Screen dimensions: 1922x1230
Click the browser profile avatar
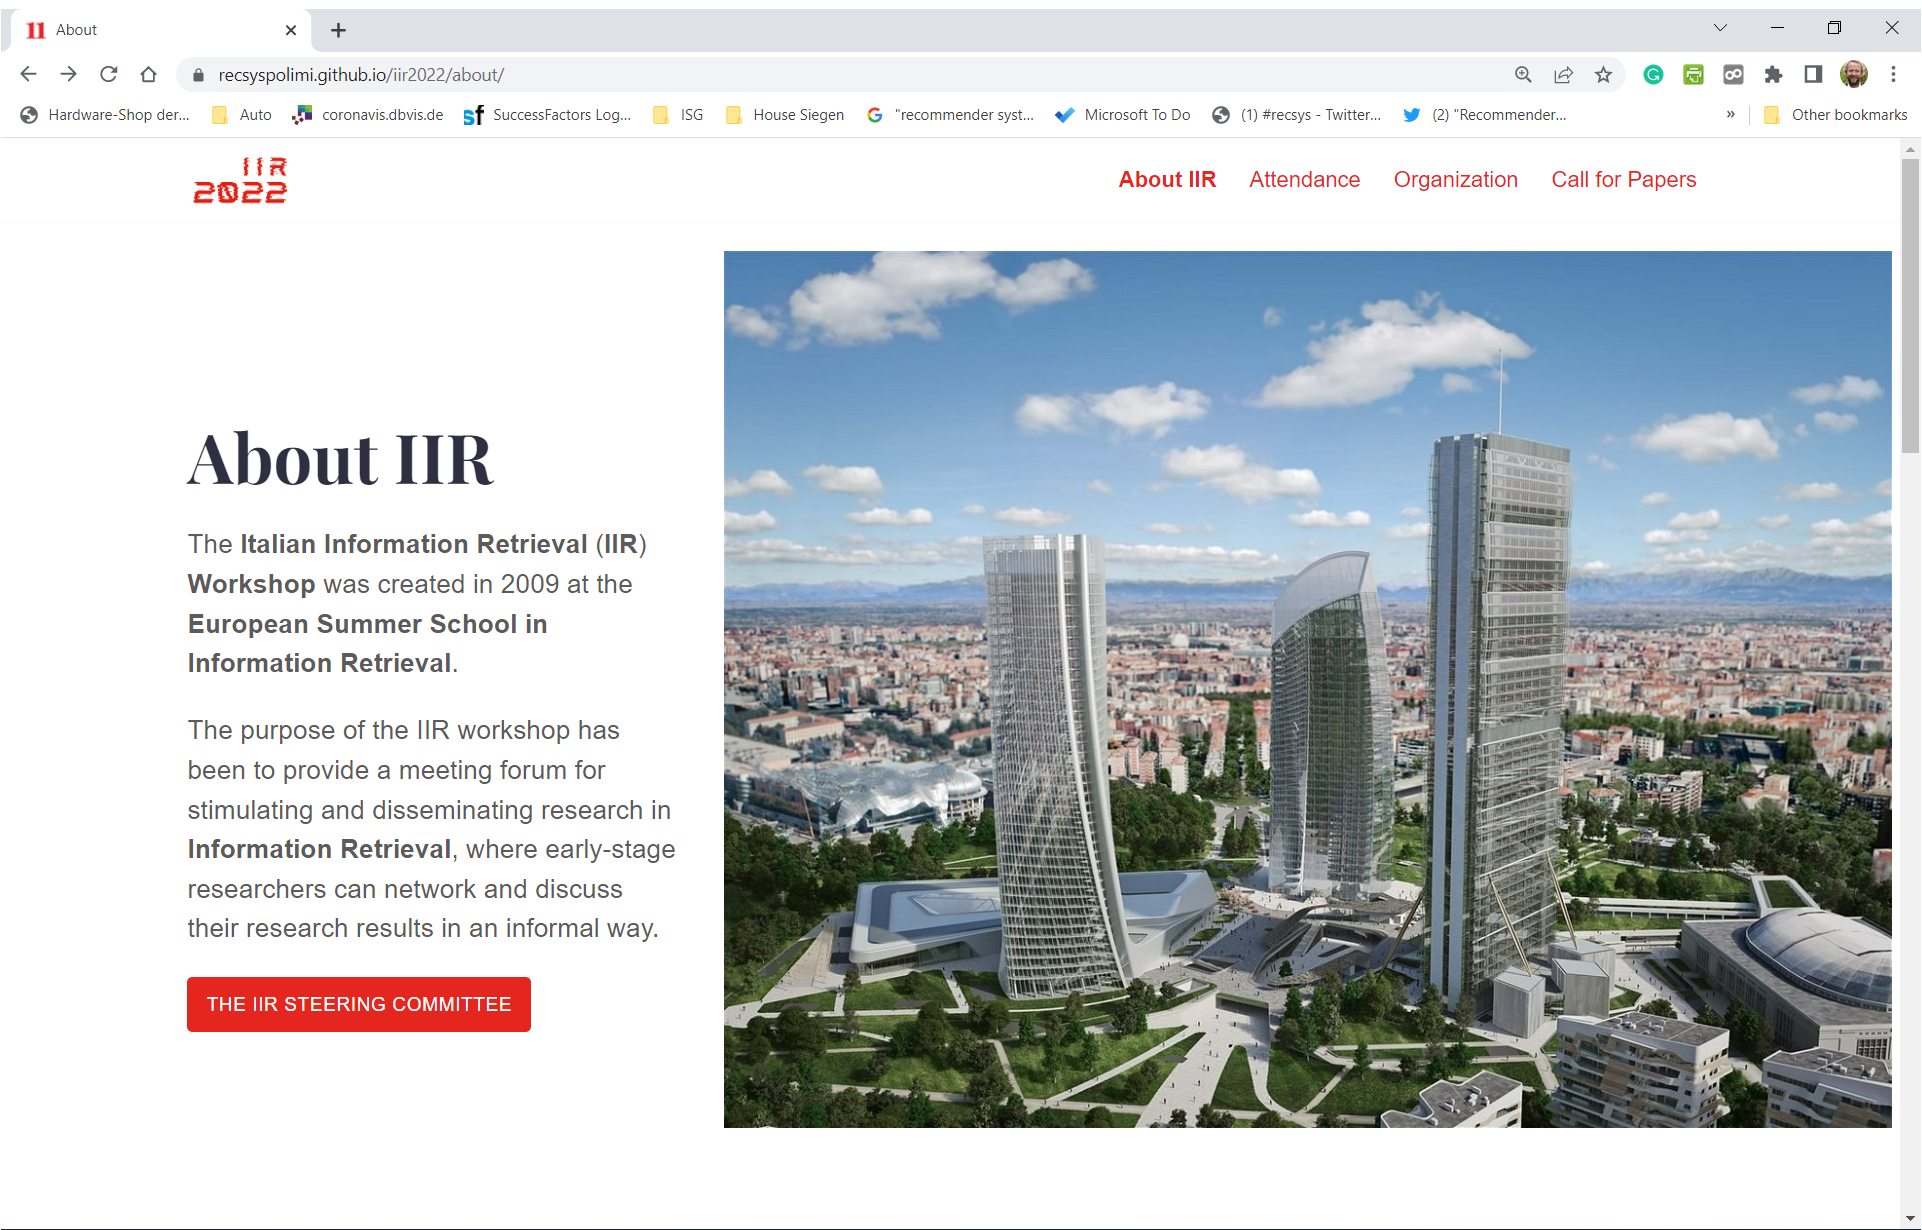1855,75
